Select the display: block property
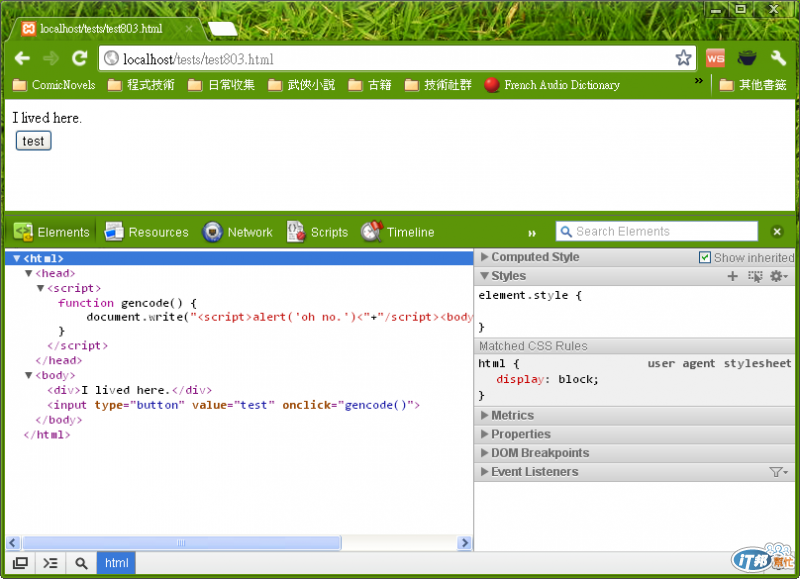800x579 pixels. coord(547,380)
